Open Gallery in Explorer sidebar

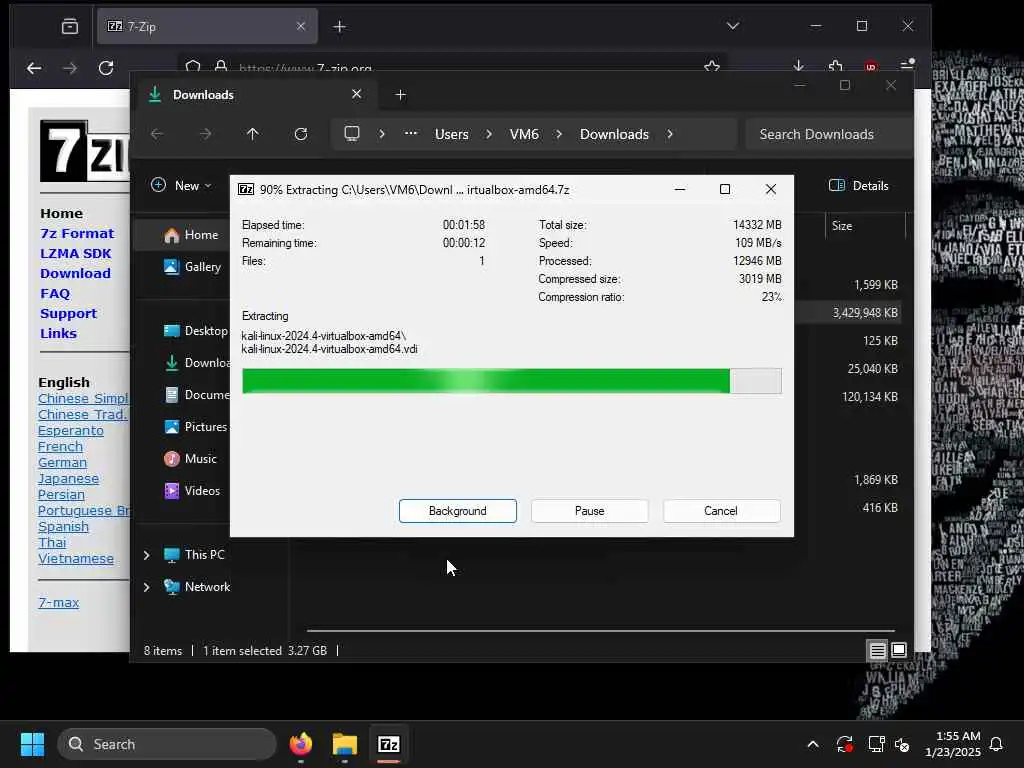pyautogui.click(x=193, y=266)
